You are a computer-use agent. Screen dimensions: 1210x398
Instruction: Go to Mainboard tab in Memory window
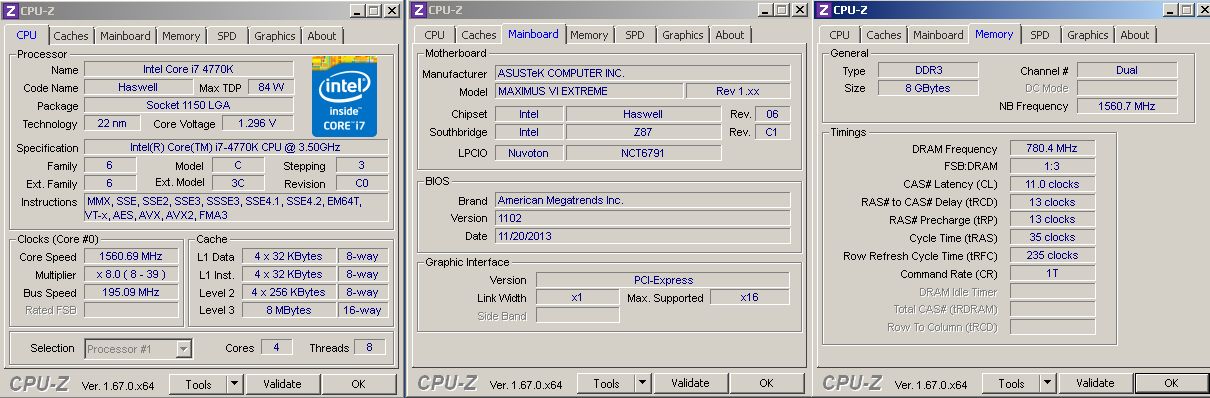tap(938, 35)
